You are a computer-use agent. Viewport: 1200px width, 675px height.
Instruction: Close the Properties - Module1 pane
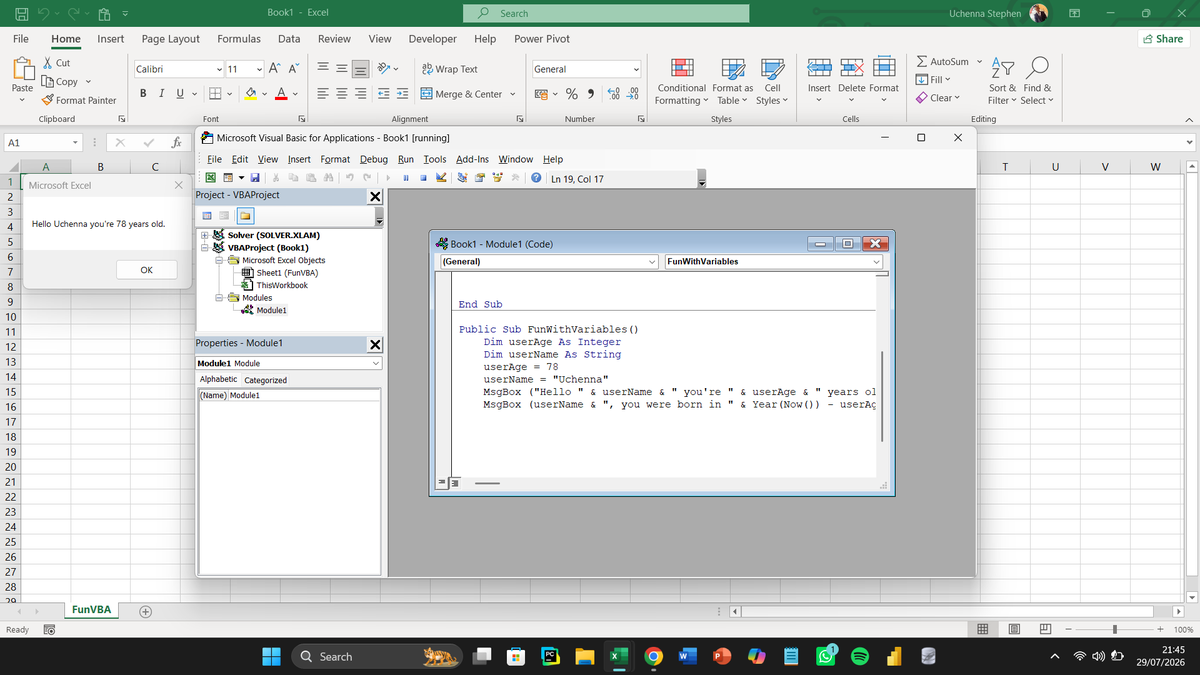coord(375,345)
